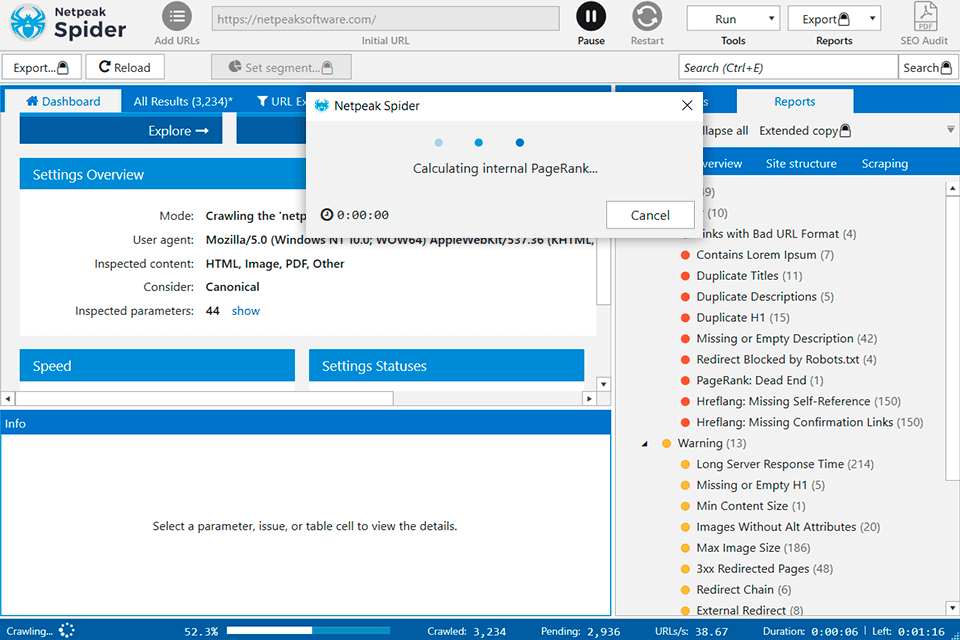Open the SEO Audit PDF report

click(925, 17)
